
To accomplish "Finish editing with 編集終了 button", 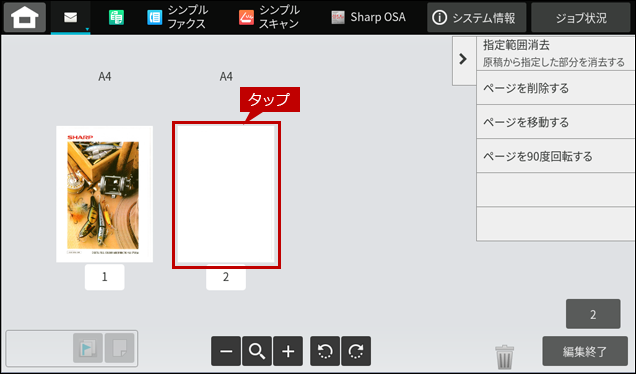I will tap(585, 351).
